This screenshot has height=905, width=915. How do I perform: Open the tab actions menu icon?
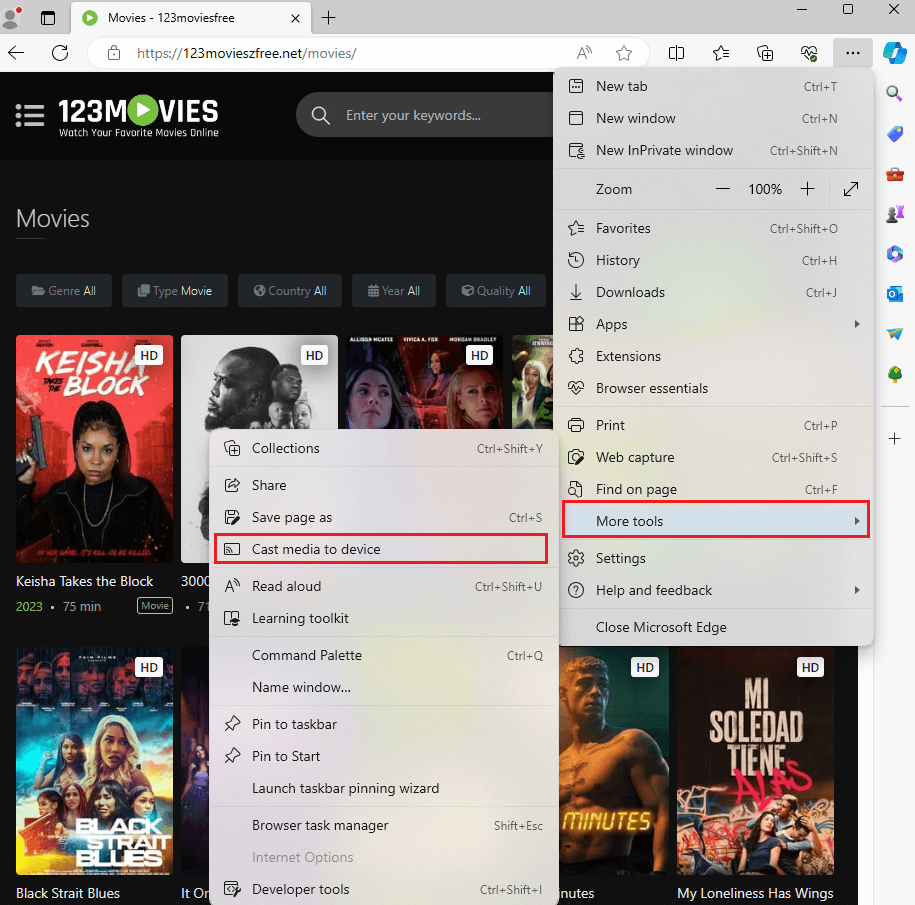[x=48, y=18]
